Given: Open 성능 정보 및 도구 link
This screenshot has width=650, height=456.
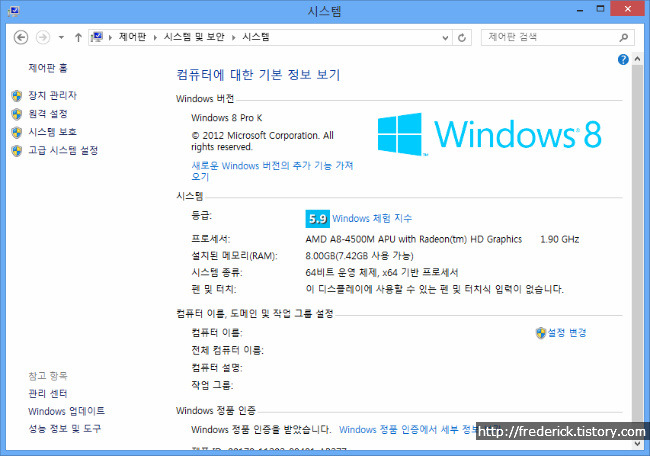Looking at the screenshot, I should click(x=65, y=429).
